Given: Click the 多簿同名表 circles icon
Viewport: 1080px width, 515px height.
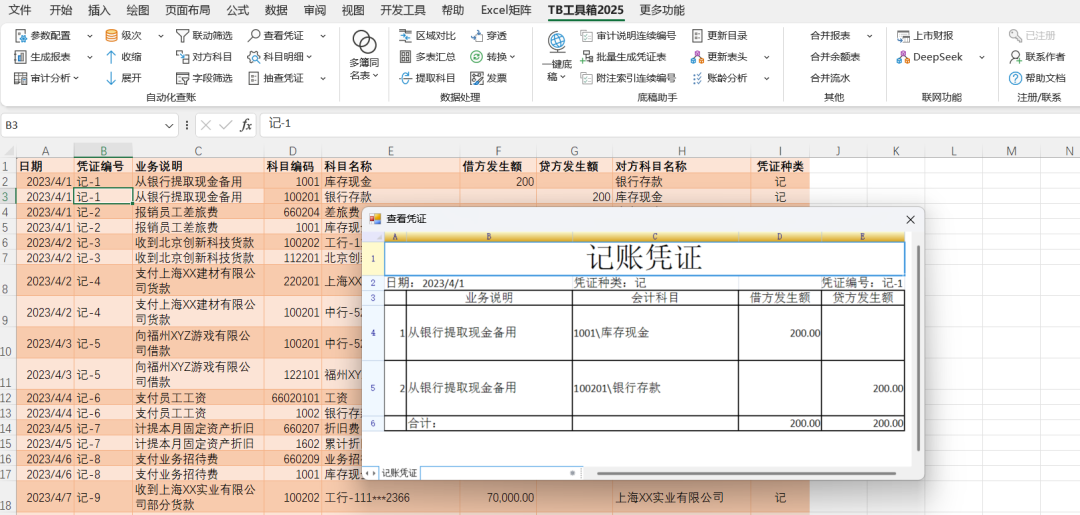Looking at the screenshot, I should 364,43.
